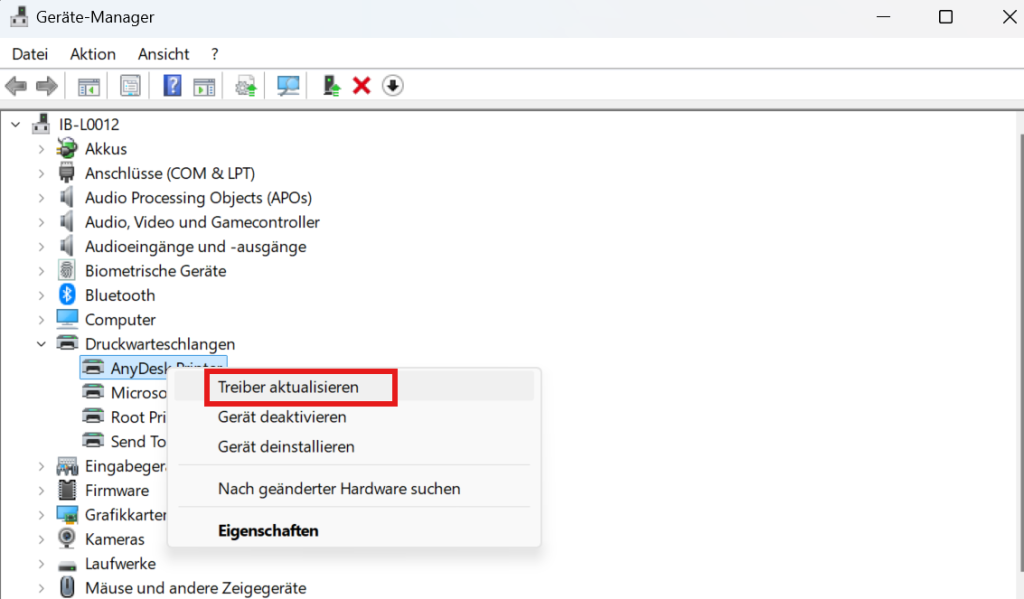The width and height of the screenshot is (1024, 599).
Task: Minimize the Geräte-Manager window
Action: [x=884, y=17]
